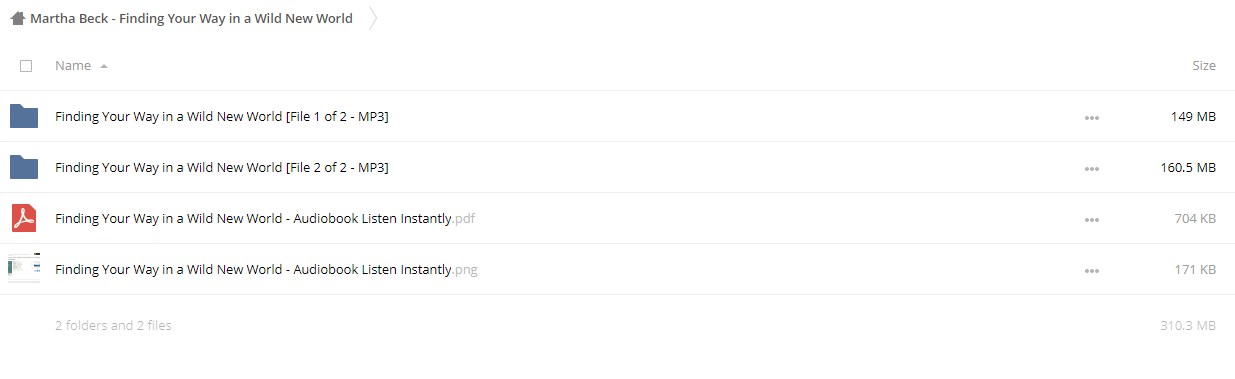
Task: Open Finding Your Way [File 2 of 2 - MP3]
Action: coord(222,167)
